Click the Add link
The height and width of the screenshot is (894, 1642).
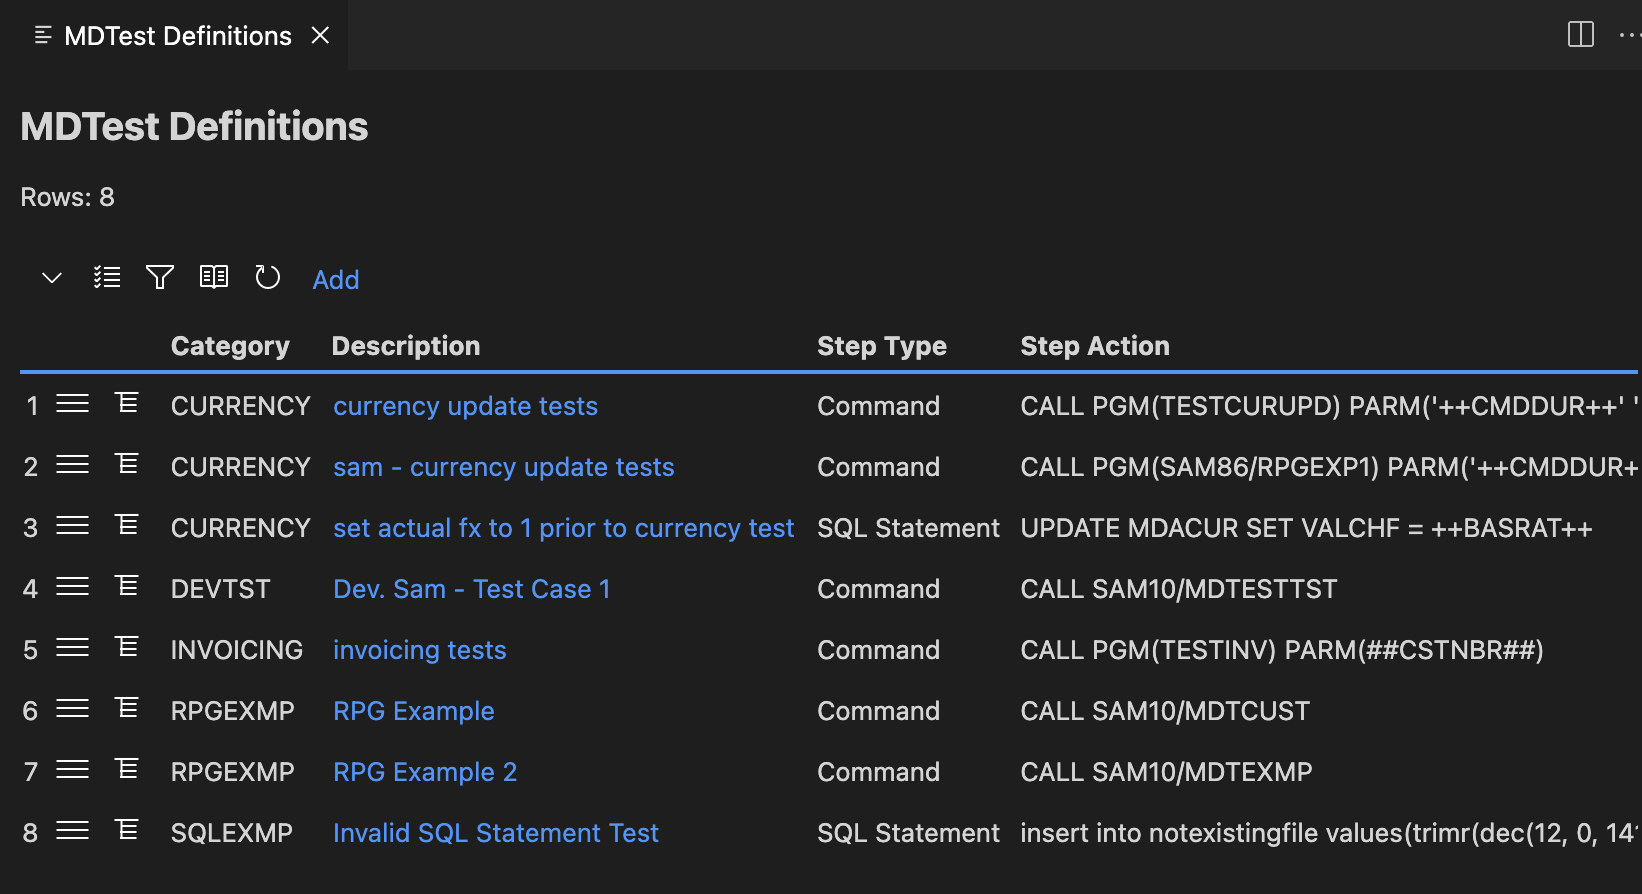[335, 280]
